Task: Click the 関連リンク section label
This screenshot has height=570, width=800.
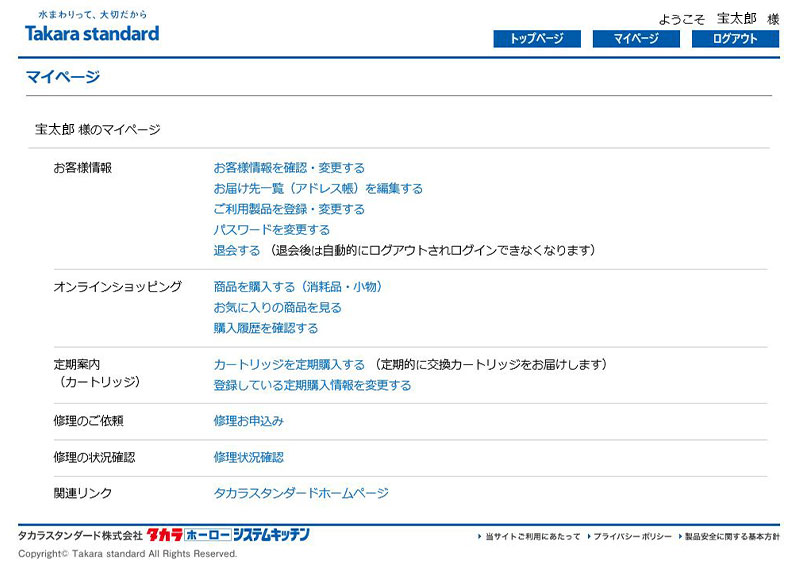Action: (83, 493)
